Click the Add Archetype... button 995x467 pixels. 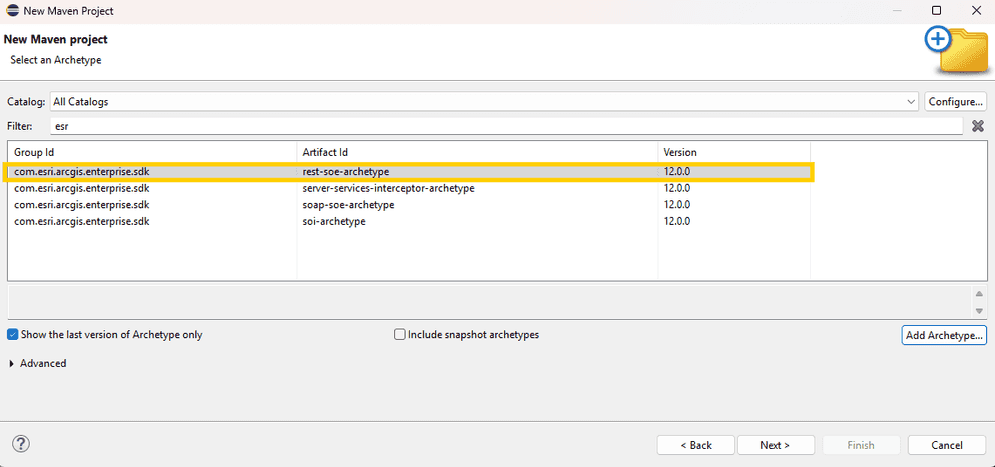pyautogui.click(x=944, y=336)
